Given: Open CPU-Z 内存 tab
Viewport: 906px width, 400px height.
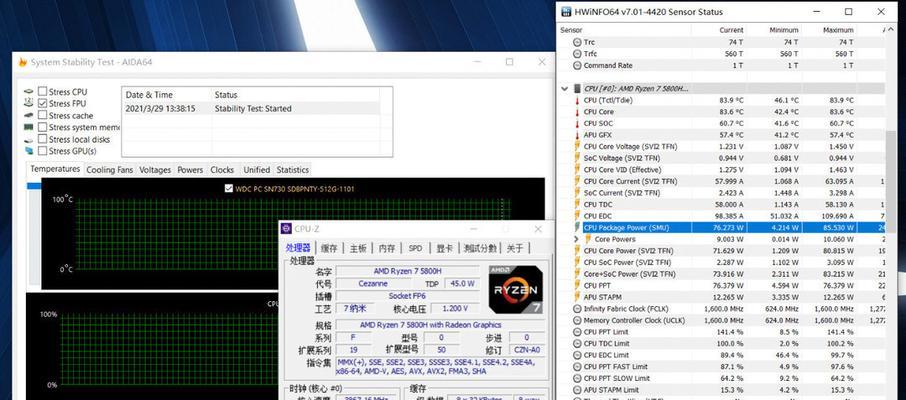Looking at the screenshot, I should [387, 248].
